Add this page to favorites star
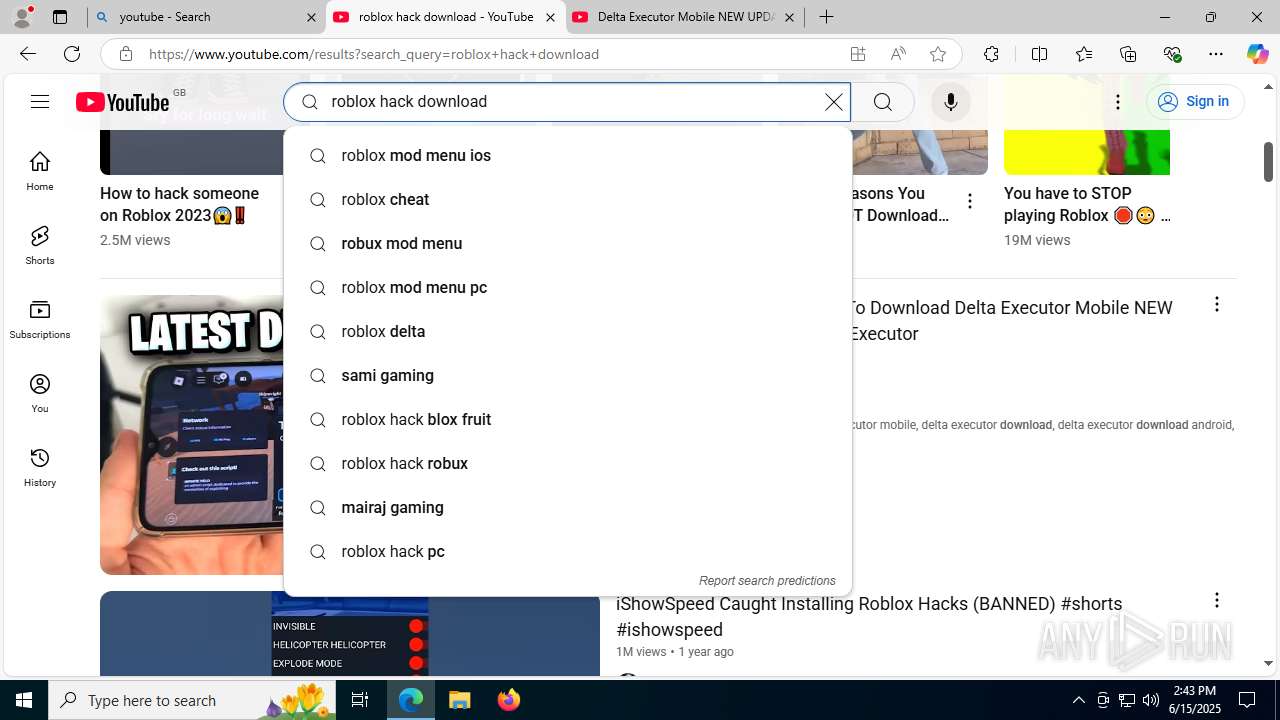1280x720 pixels. (938, 54)
